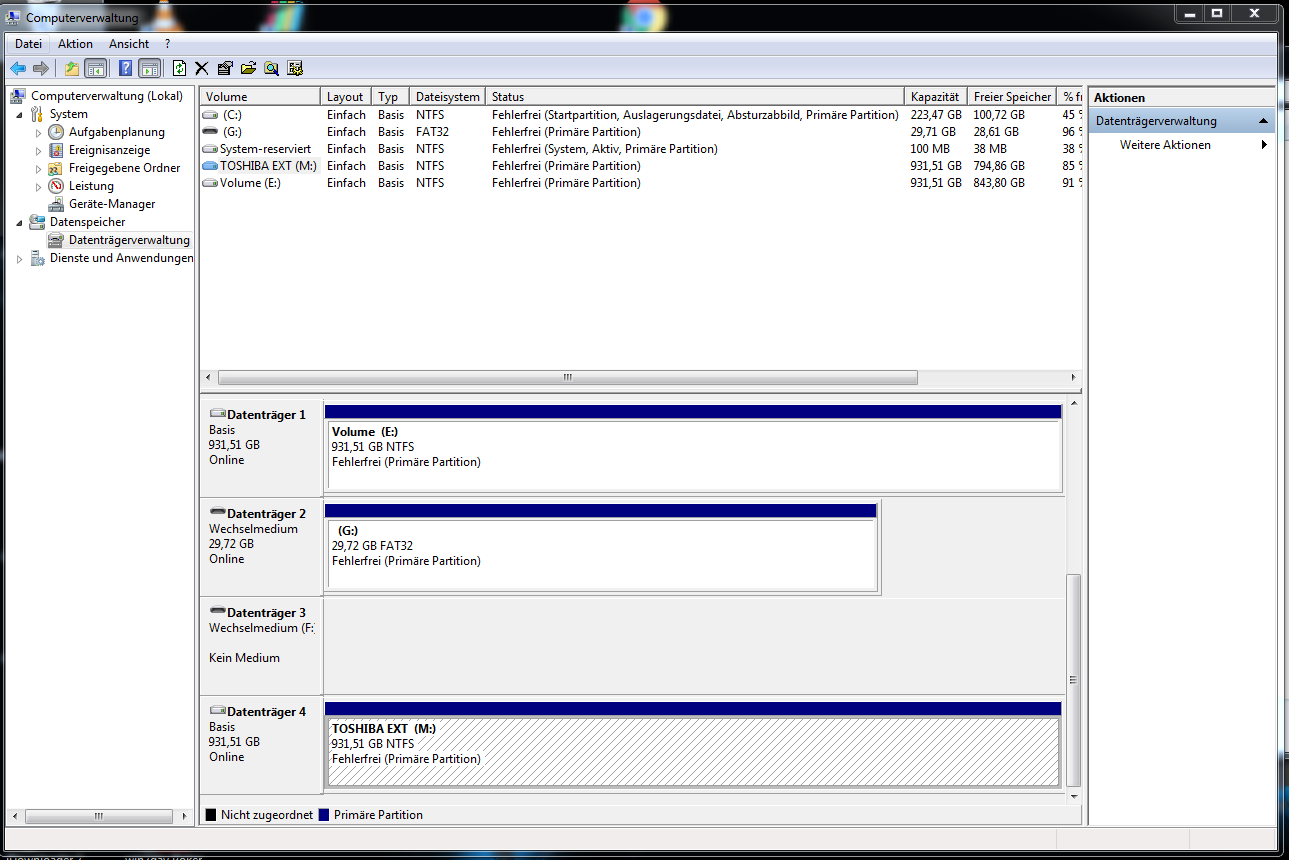Click the open folder toolbar icon
Image resolution: width=1289 pixels, height=860 pixels.
[x=248, y=68]
